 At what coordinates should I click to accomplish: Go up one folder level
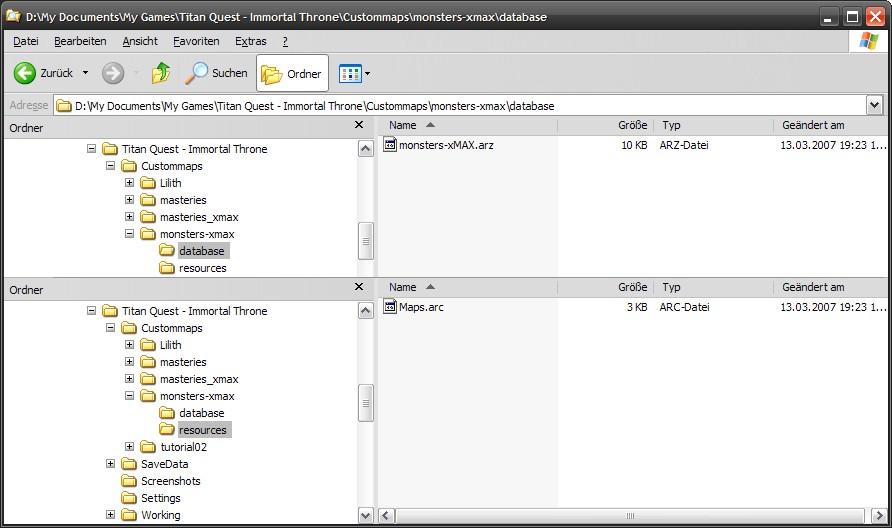click(161, 73)
